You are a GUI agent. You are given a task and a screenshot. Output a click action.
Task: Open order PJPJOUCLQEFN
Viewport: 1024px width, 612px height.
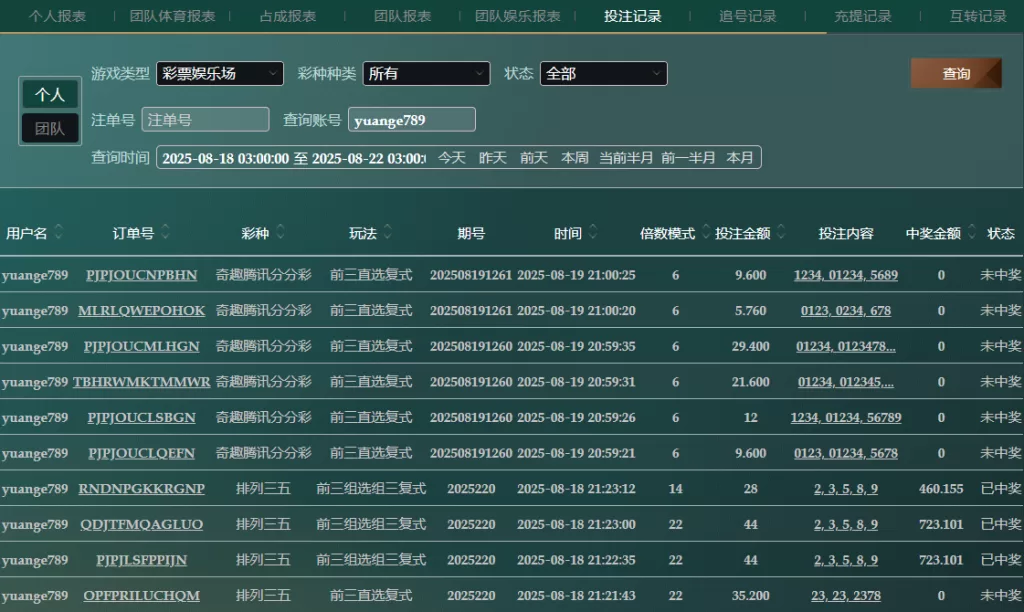point(142,453)
